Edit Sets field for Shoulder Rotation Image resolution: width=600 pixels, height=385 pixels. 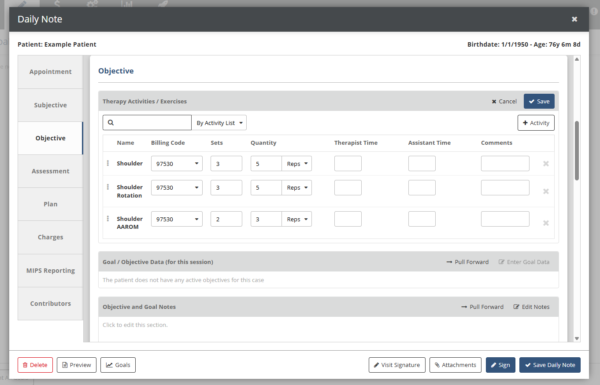pos(226,188)
